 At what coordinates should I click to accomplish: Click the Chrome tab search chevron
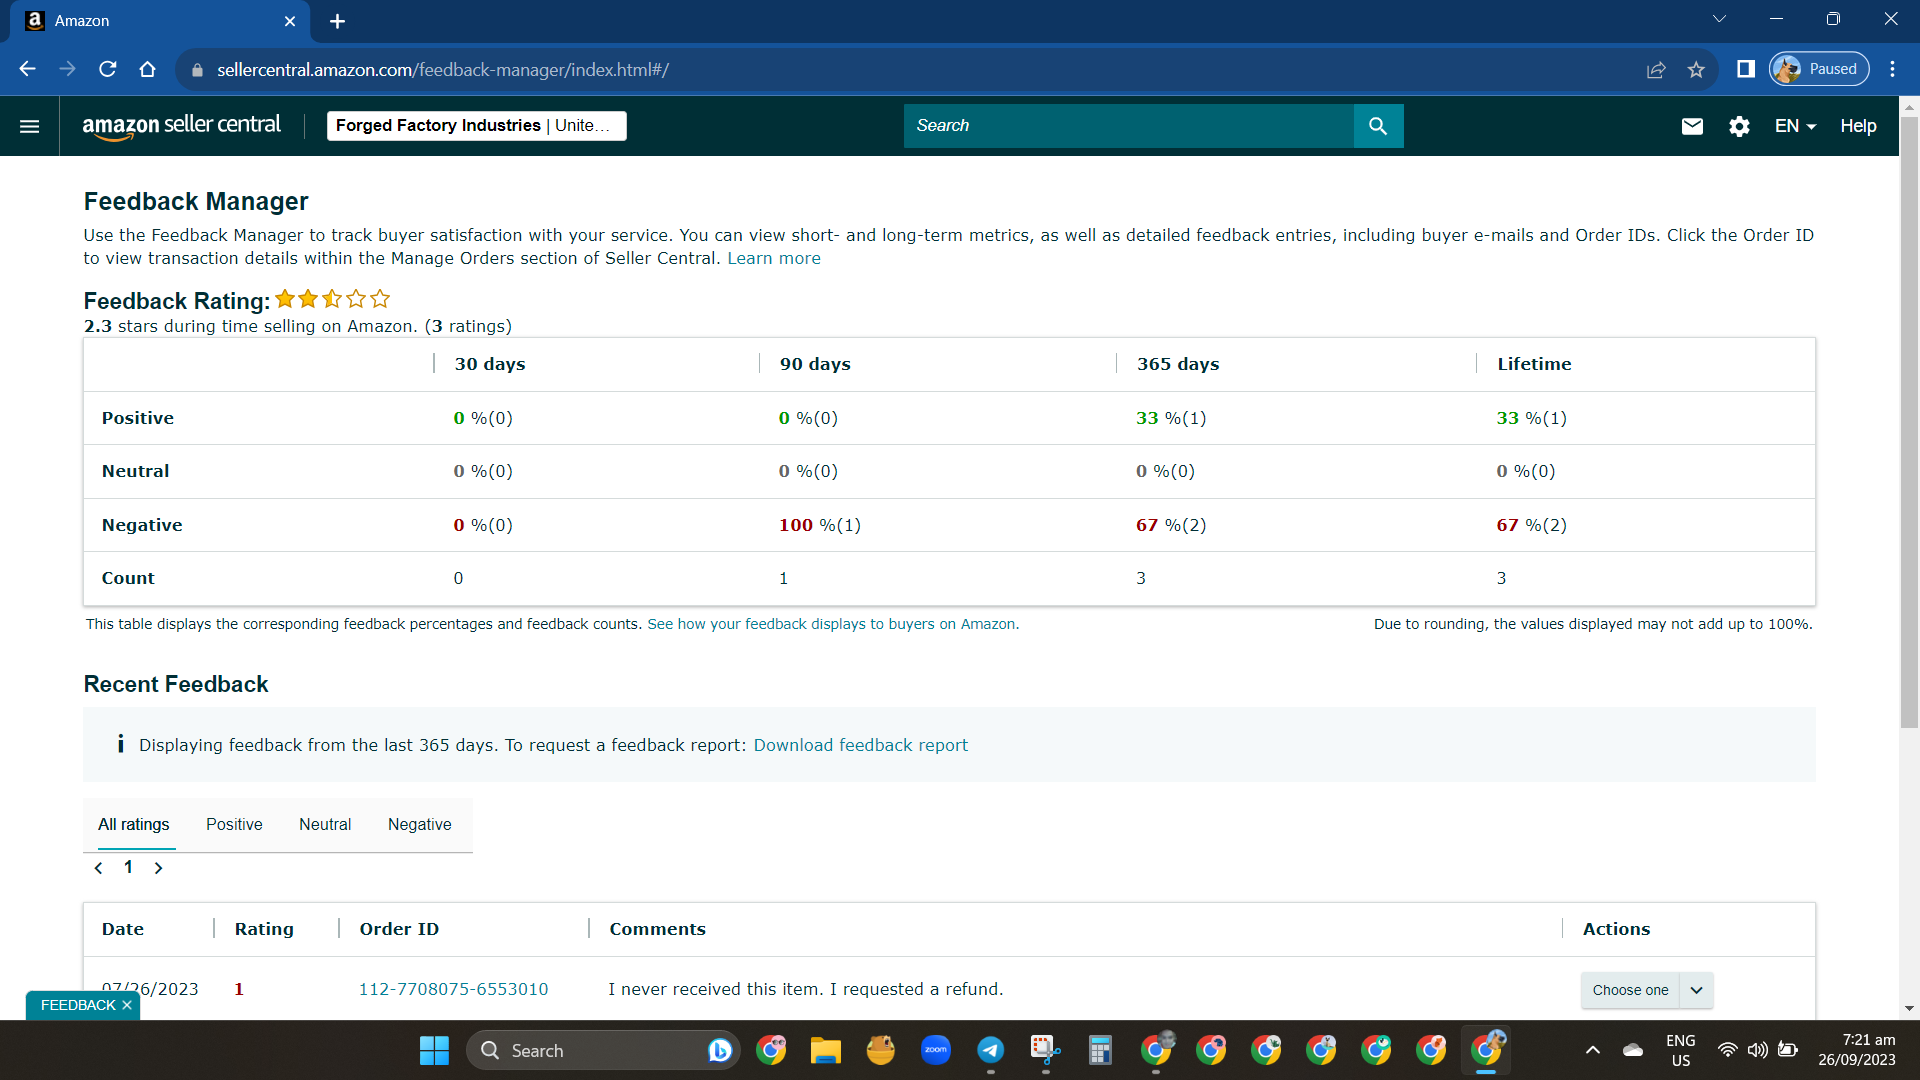[1720, 19]
